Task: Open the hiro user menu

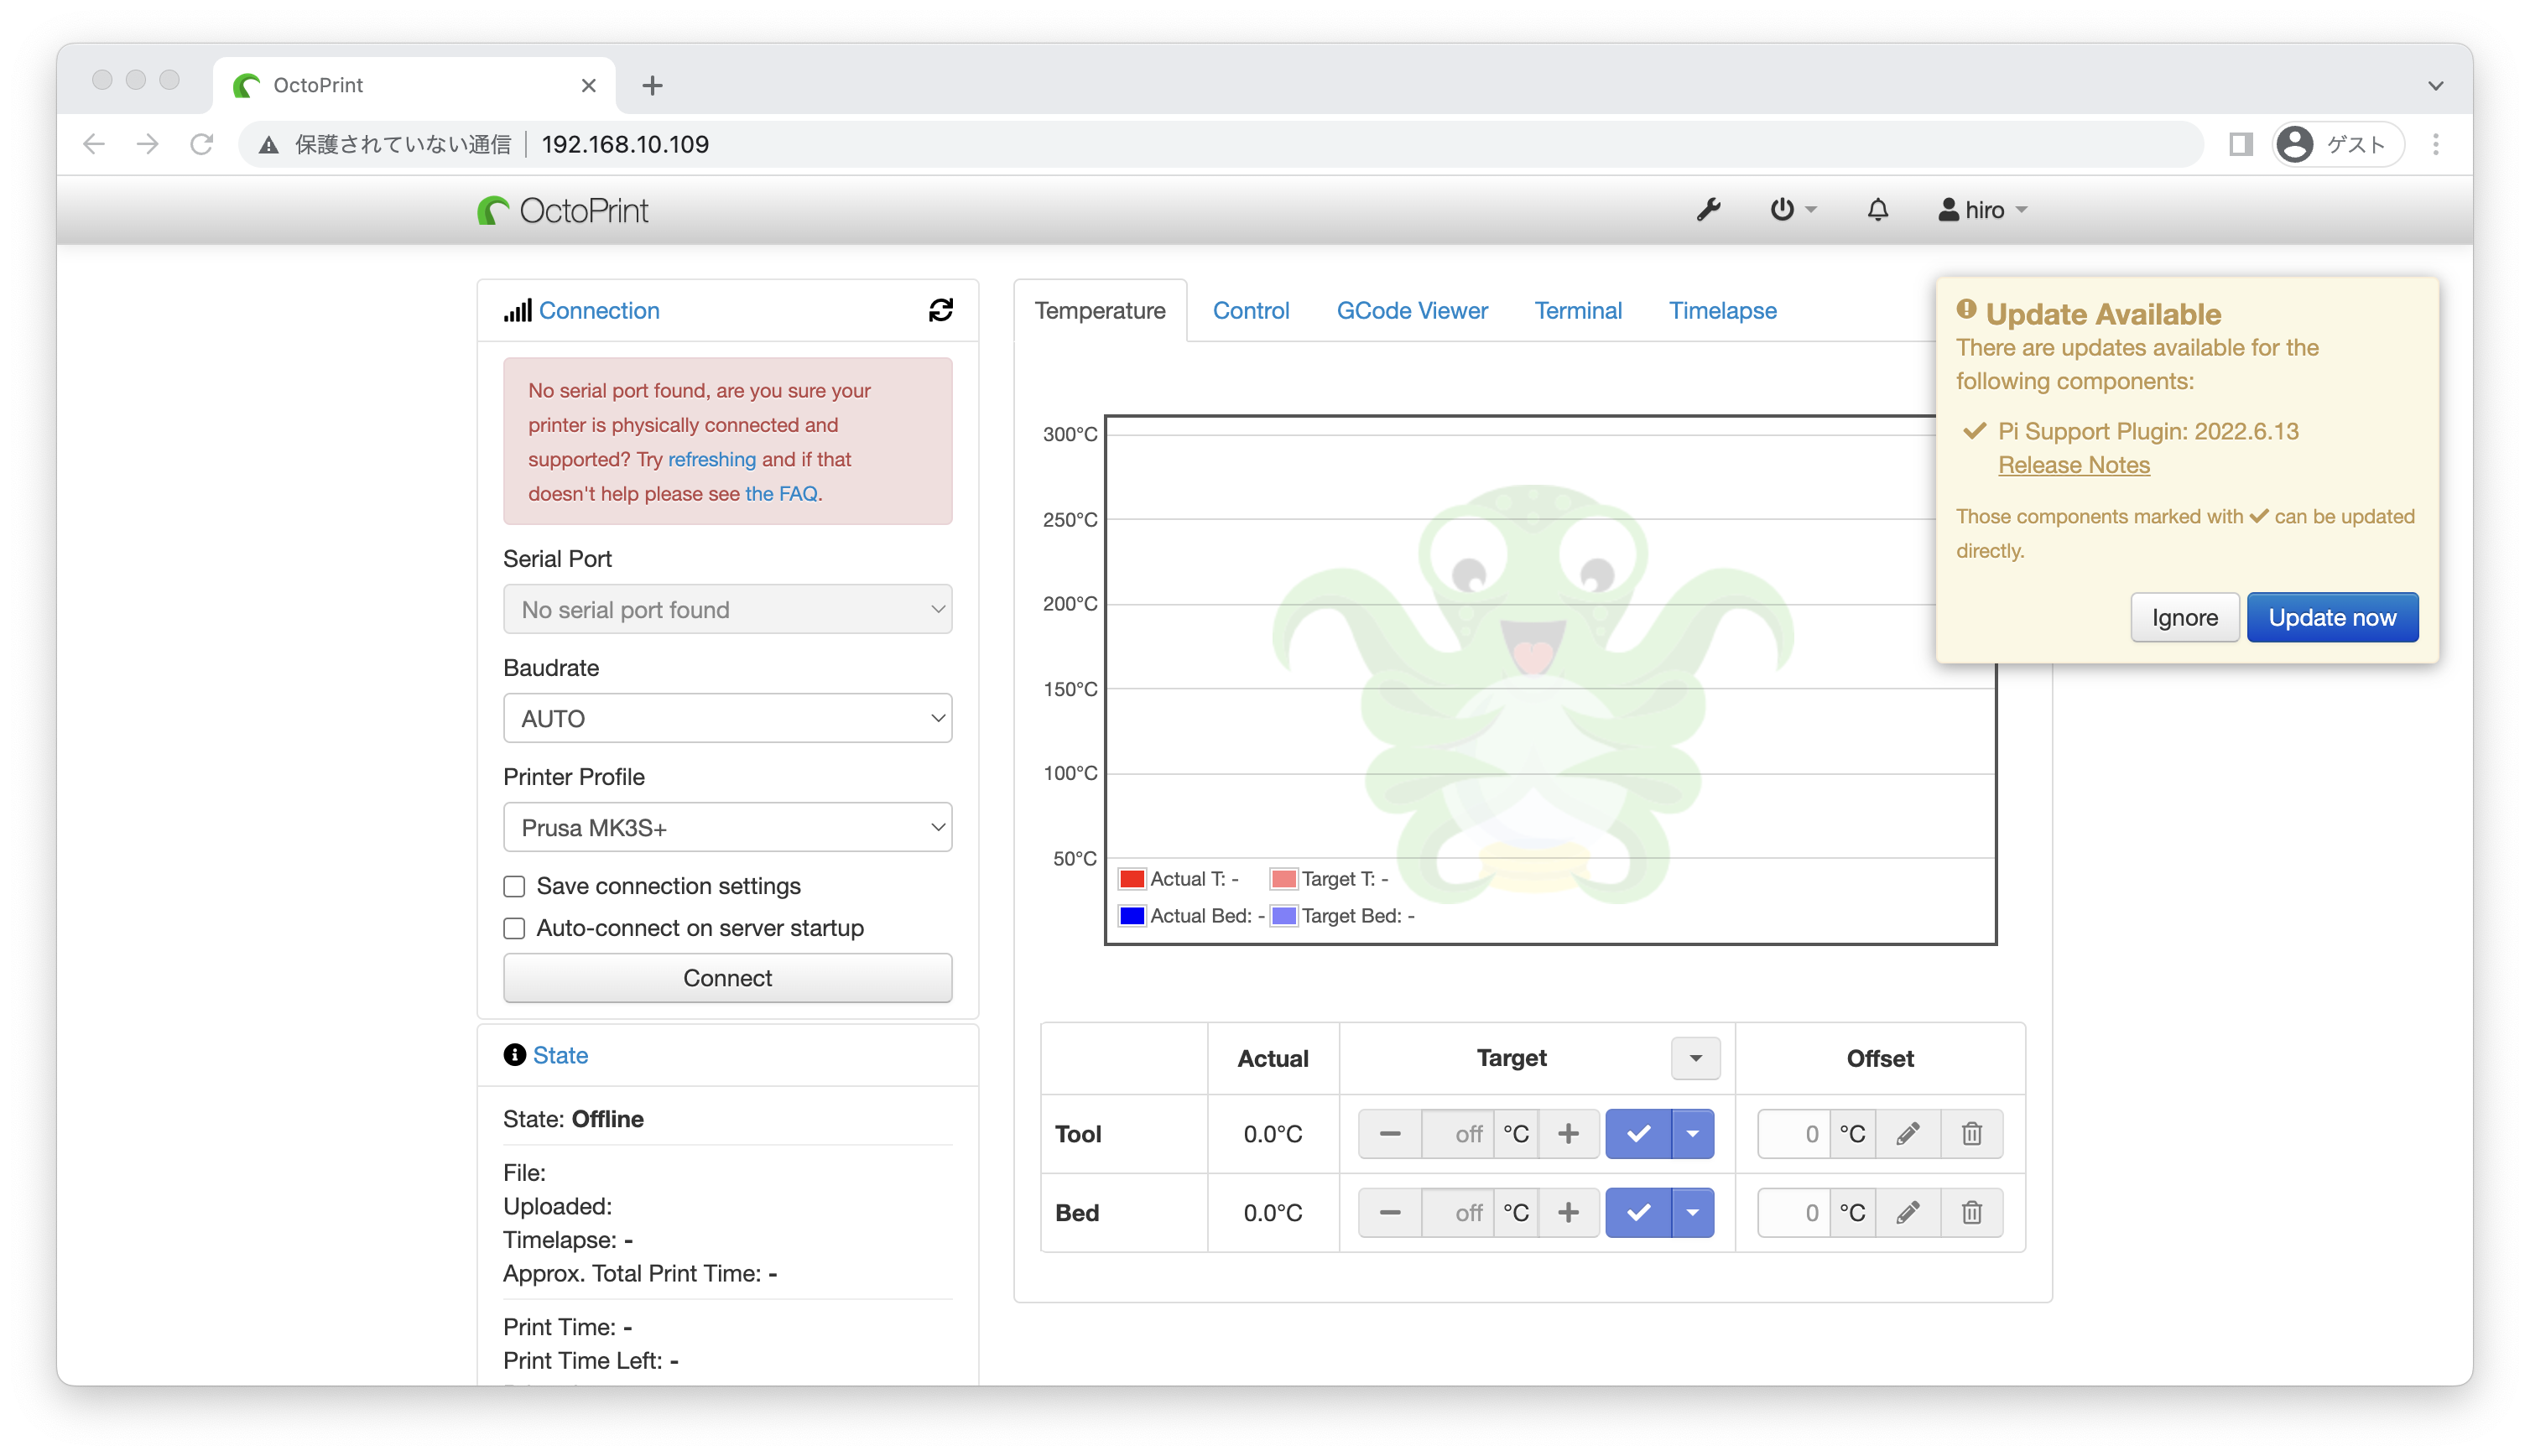Action: (x=1983, y=210)
